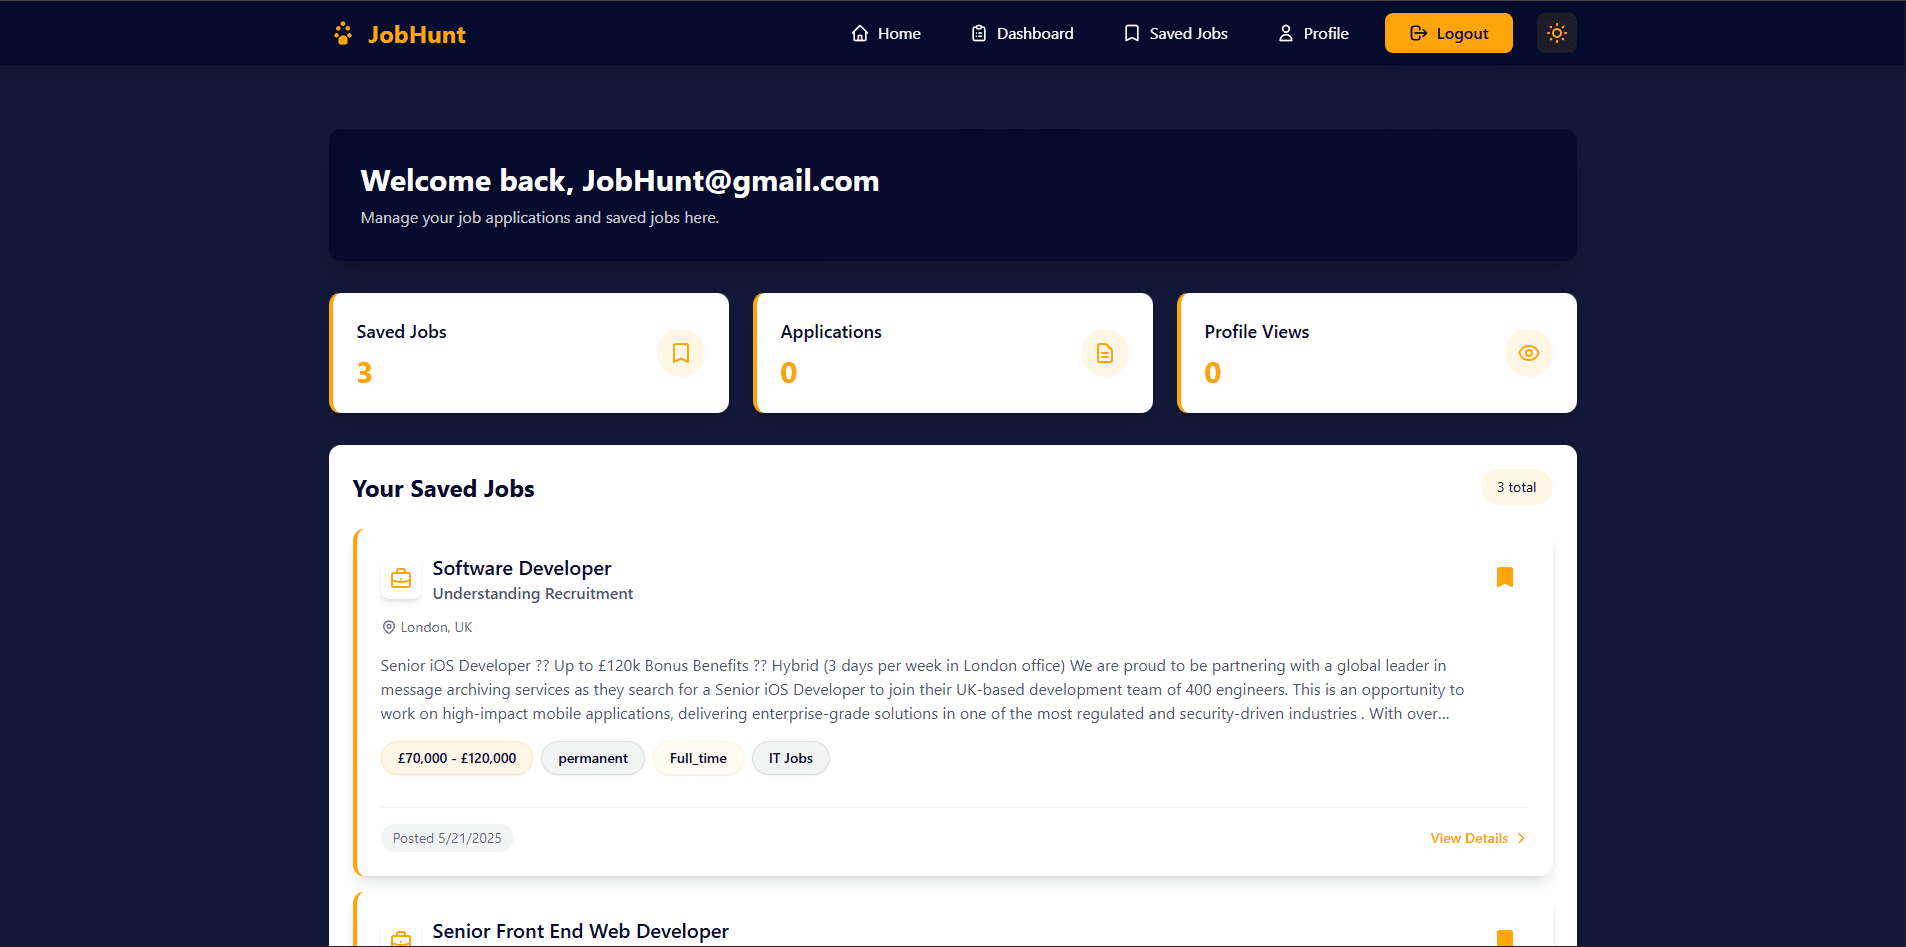Click the London, UK location pin icon
1906x947 pixels.
(x=389, y=627)
